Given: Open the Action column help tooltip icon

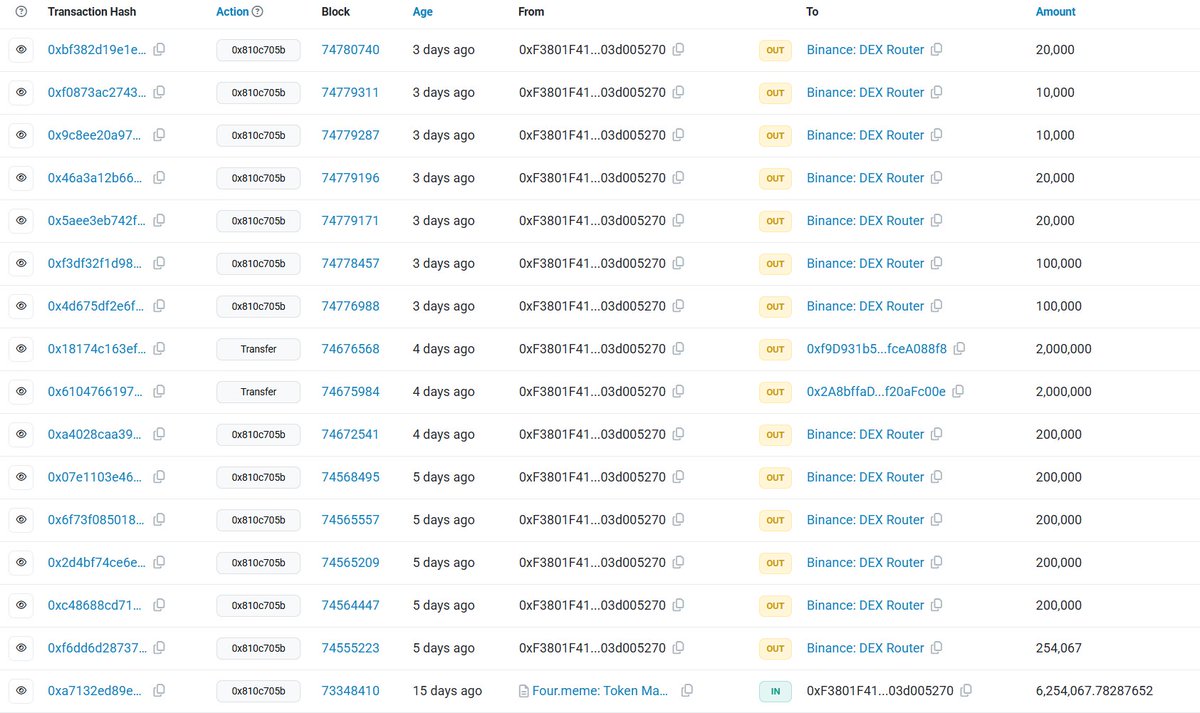Looking at the screenshot, I should coord(258,12).
